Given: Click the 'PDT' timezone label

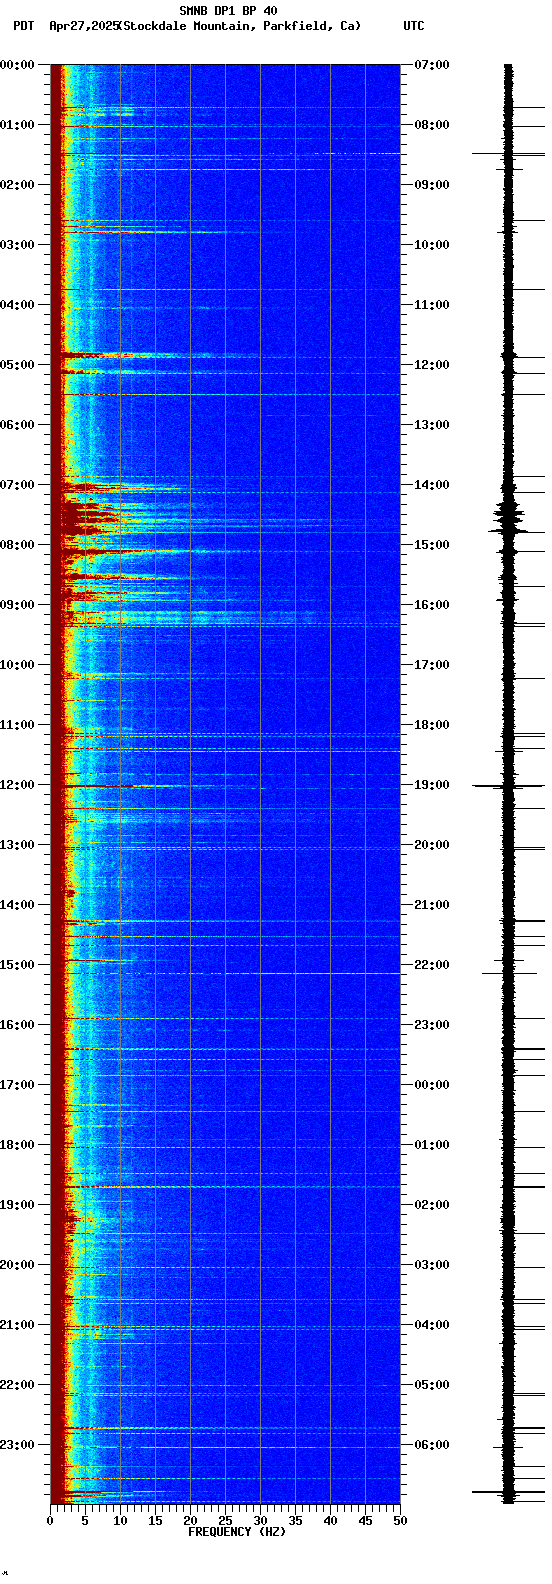Looking at the screenshot, I should click(x=23, y=26).
